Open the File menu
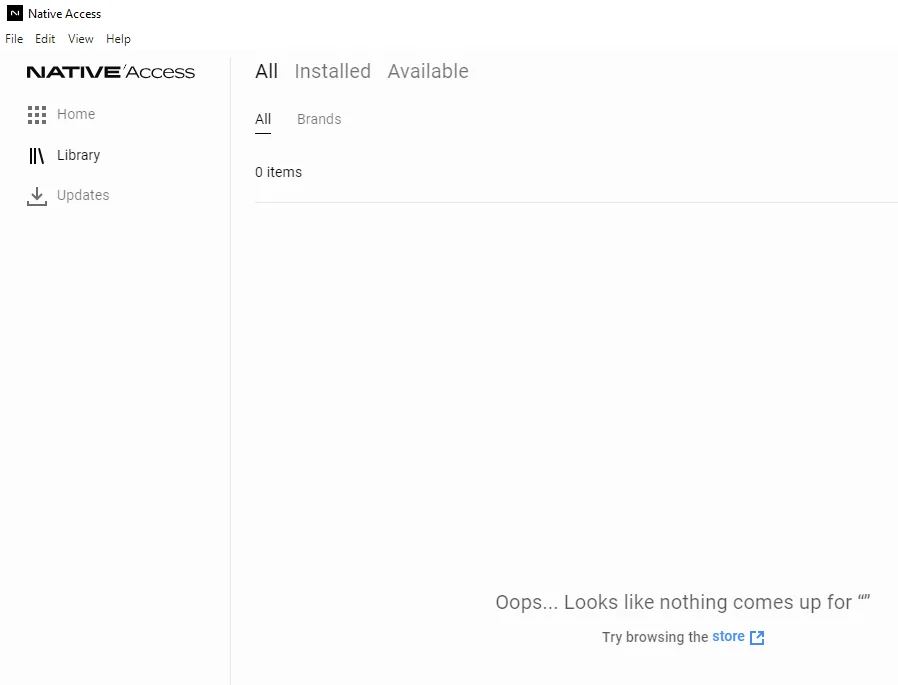The height and width of the screenshot is (685, 898). [14, 39]
